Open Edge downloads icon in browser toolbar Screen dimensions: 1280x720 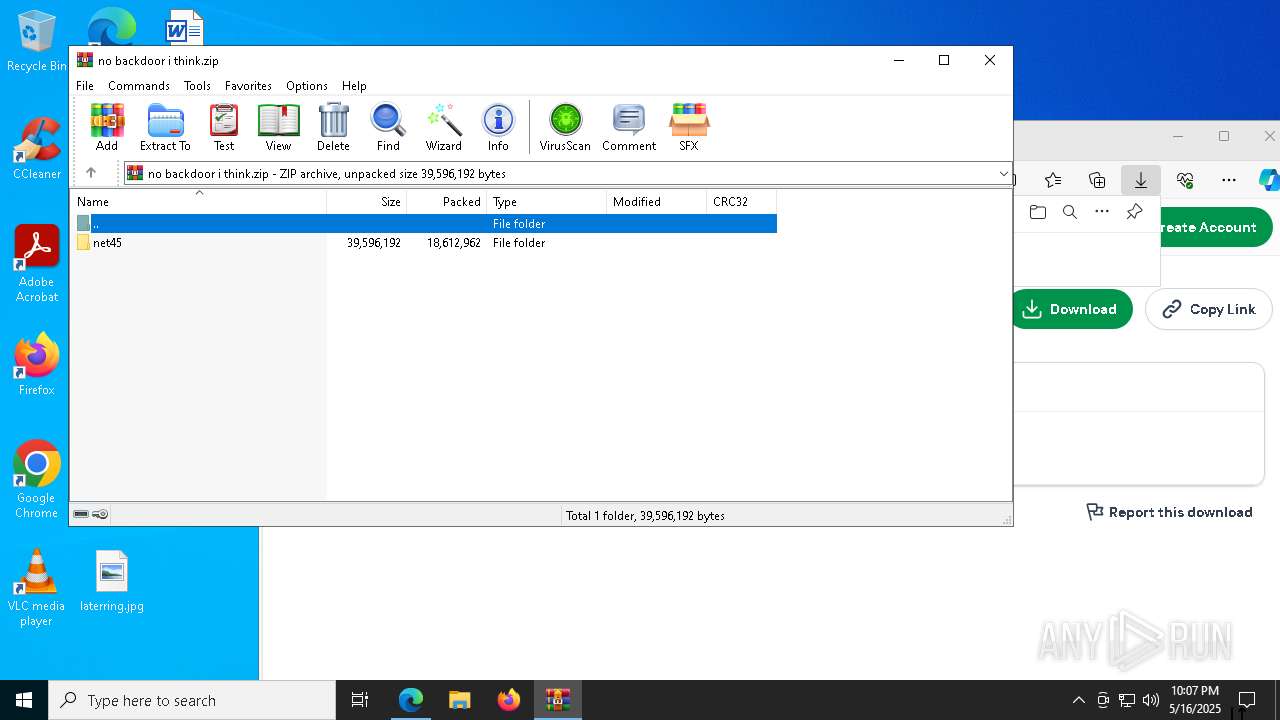coord(1141,180)
